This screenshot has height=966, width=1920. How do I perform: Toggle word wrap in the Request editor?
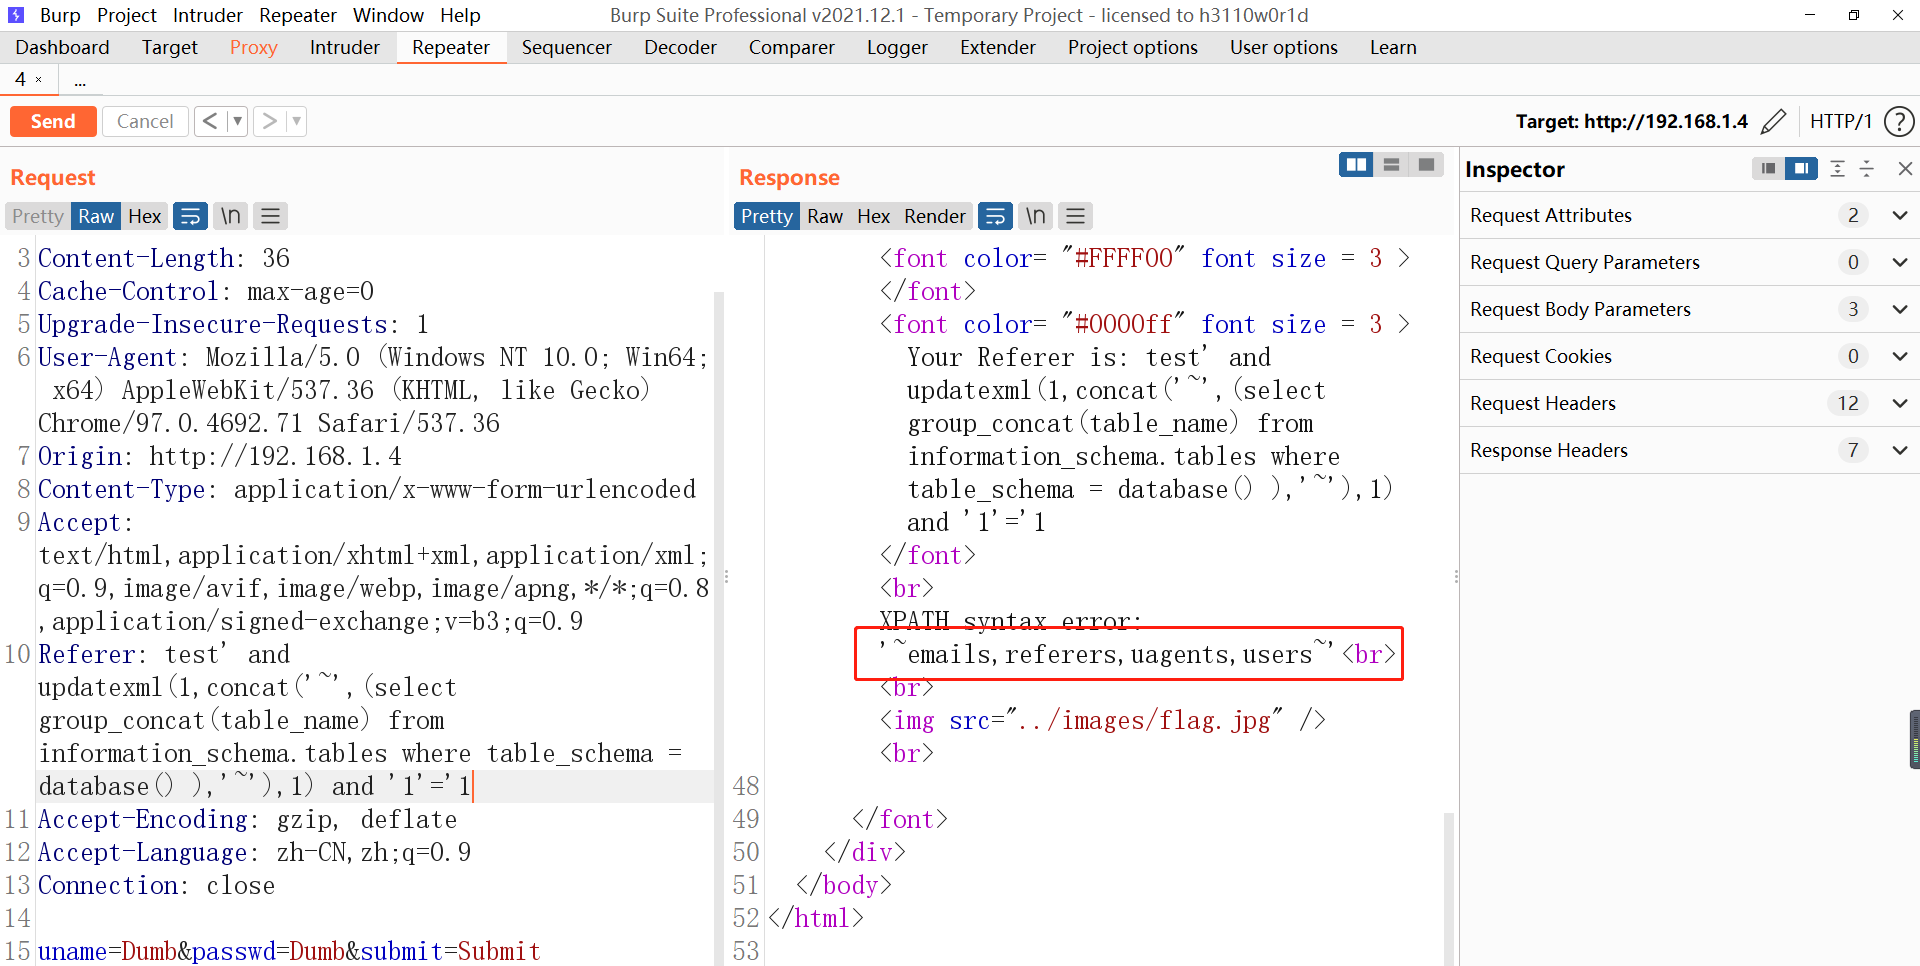click(x=190, y=216)
